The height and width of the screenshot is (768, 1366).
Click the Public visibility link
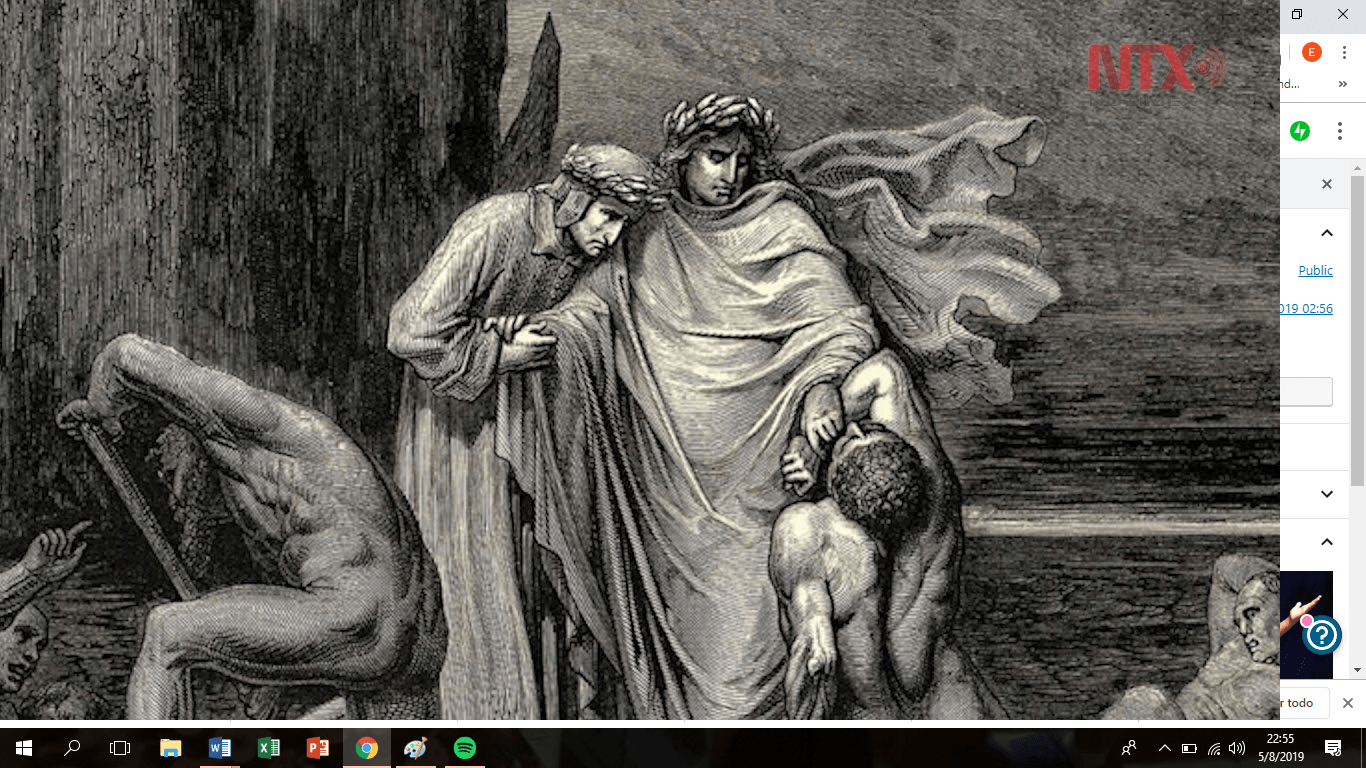[1315, 271]
